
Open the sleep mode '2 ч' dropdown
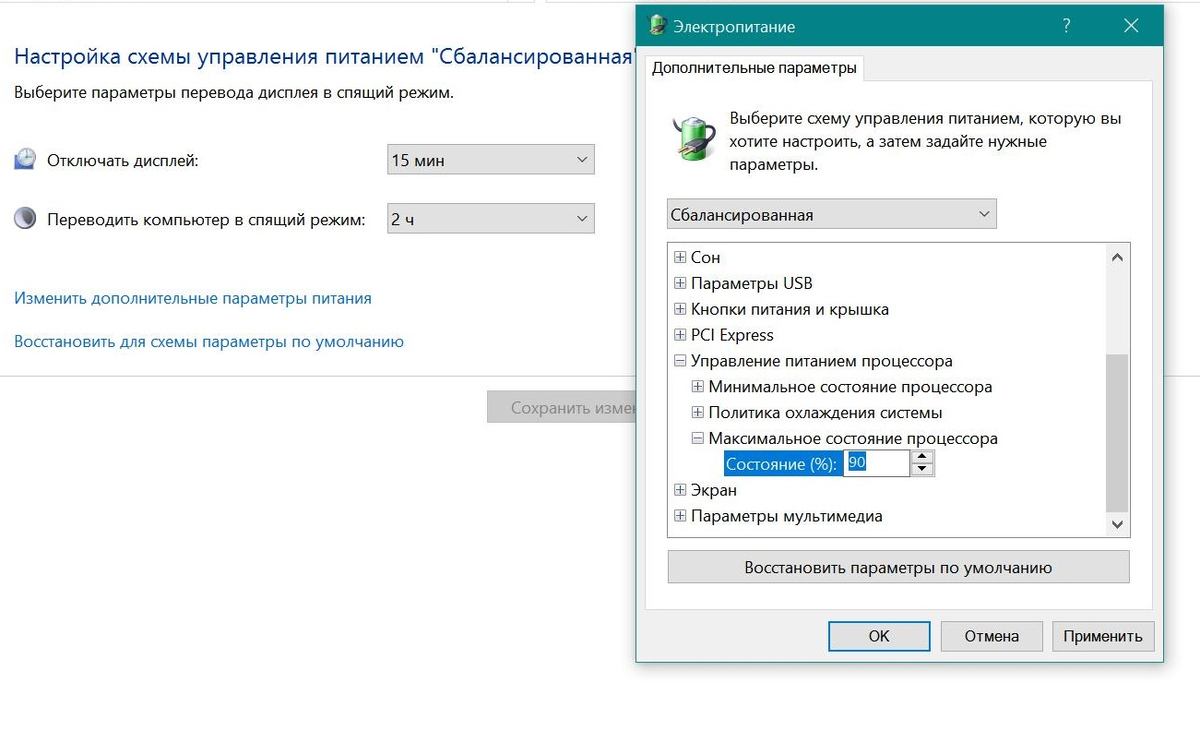490,219
